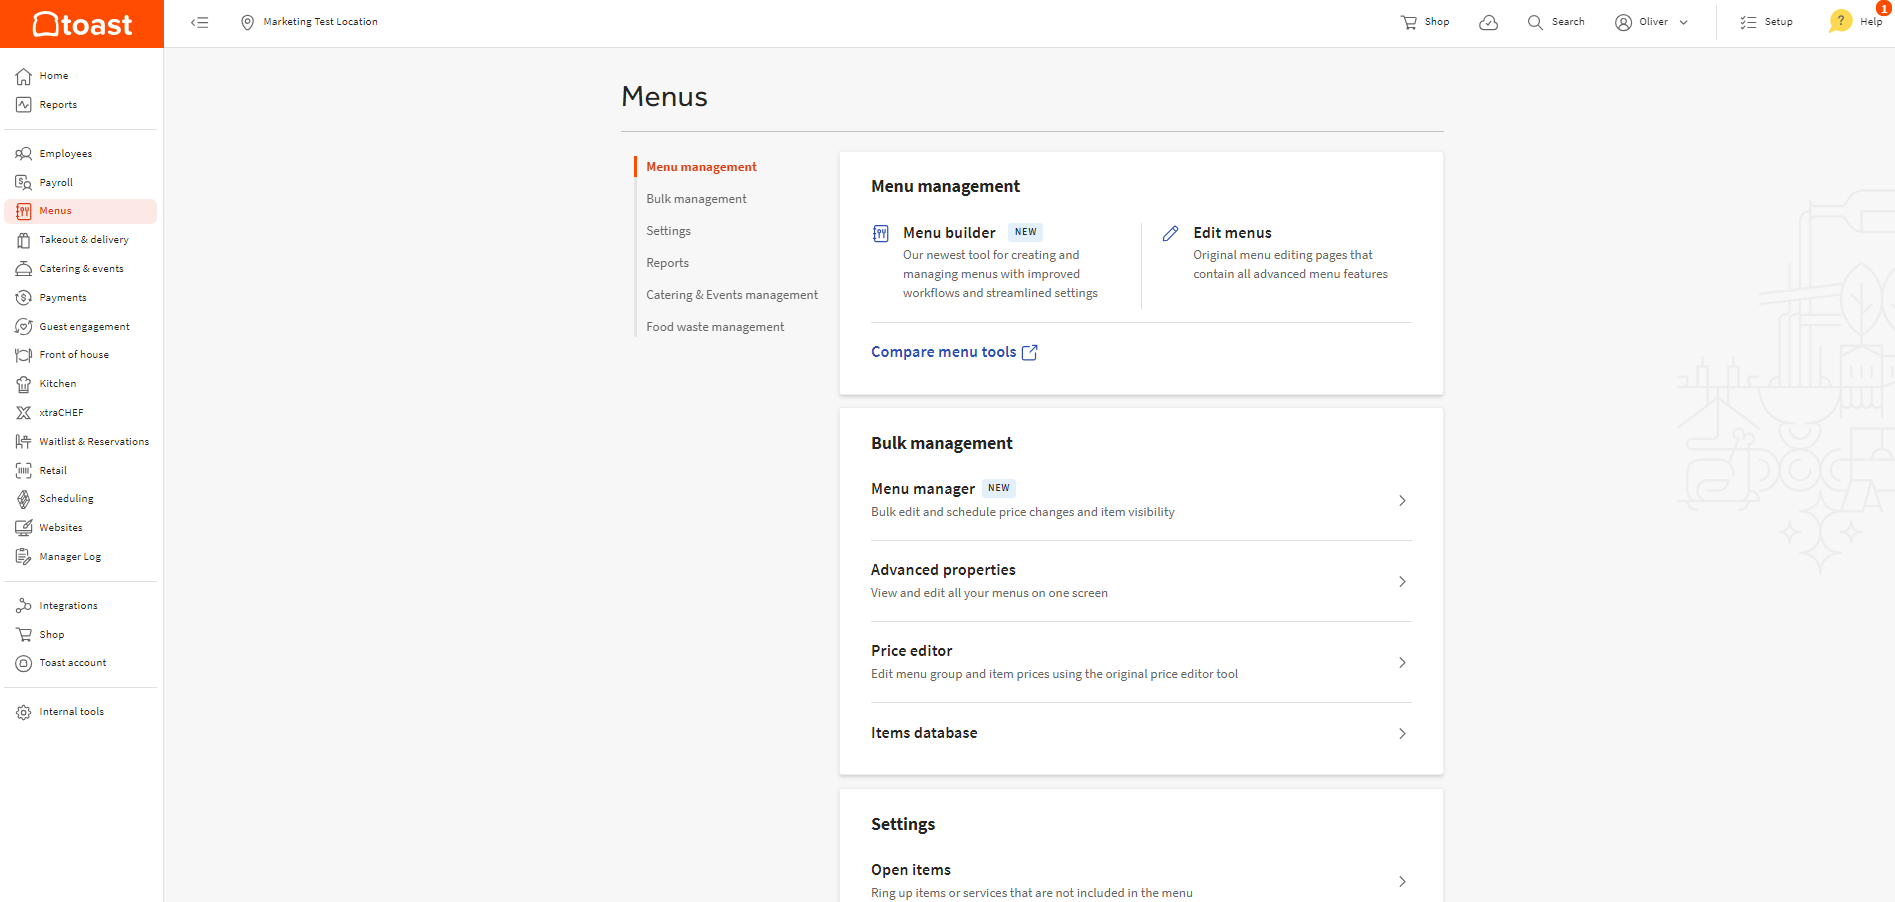1895x902 pixels.
Task: Click the Catering & events cloche icon
Action: (24, 269)
